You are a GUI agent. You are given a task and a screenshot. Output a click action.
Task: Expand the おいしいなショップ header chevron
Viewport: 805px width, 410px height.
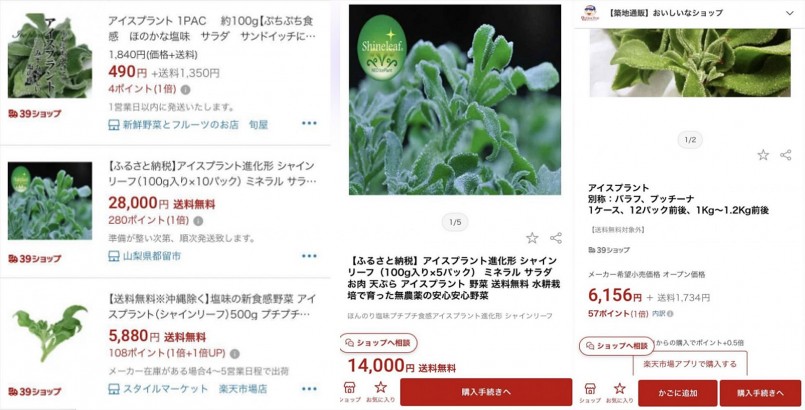(x=790, y=13)
